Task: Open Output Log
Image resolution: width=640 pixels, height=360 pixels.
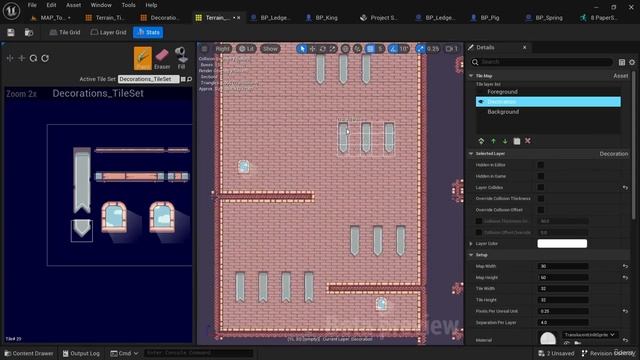Action: coord(81,353)
